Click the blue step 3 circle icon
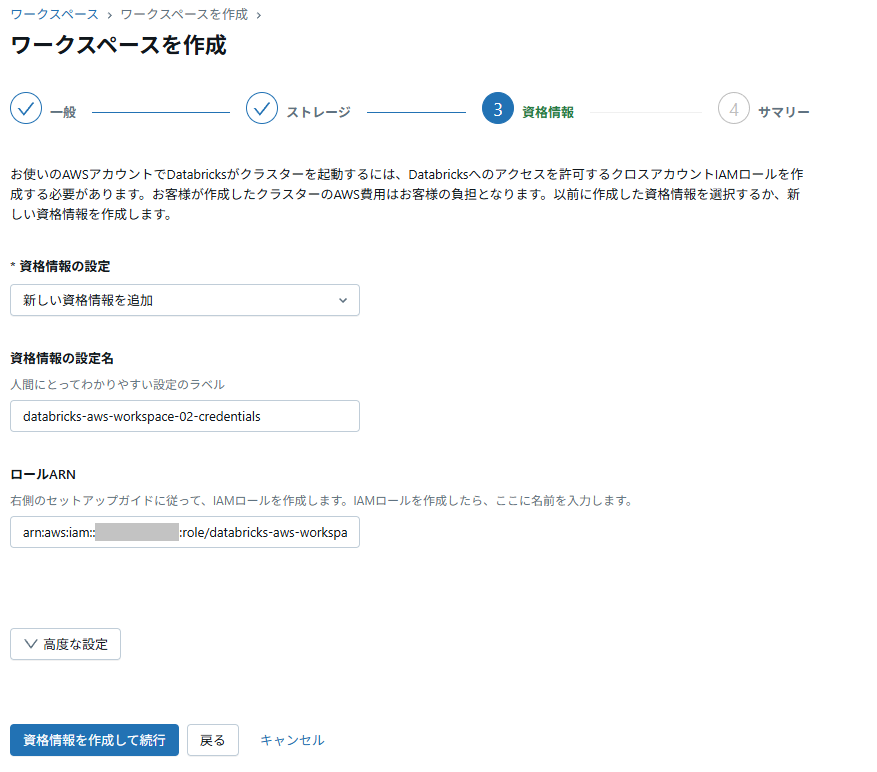 tap(498, 108)
